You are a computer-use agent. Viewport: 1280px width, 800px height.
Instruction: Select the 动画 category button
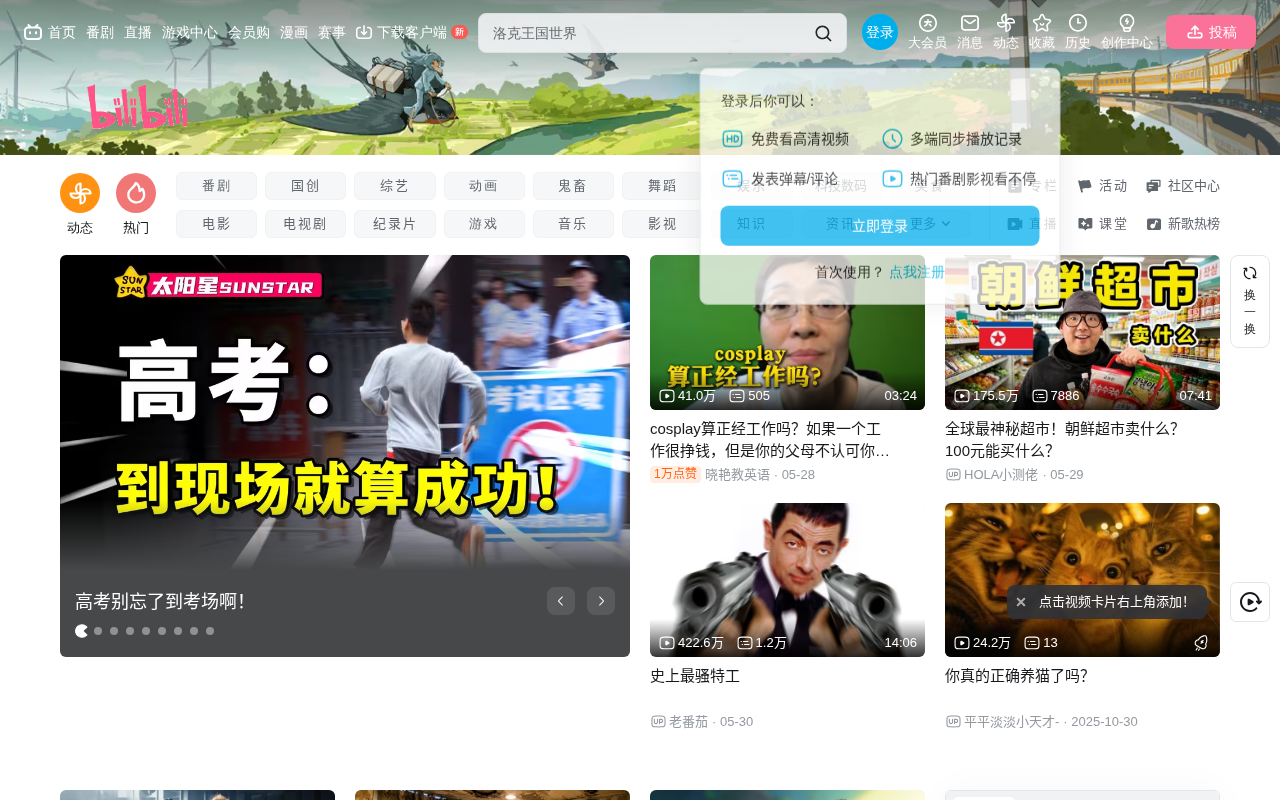484,186
